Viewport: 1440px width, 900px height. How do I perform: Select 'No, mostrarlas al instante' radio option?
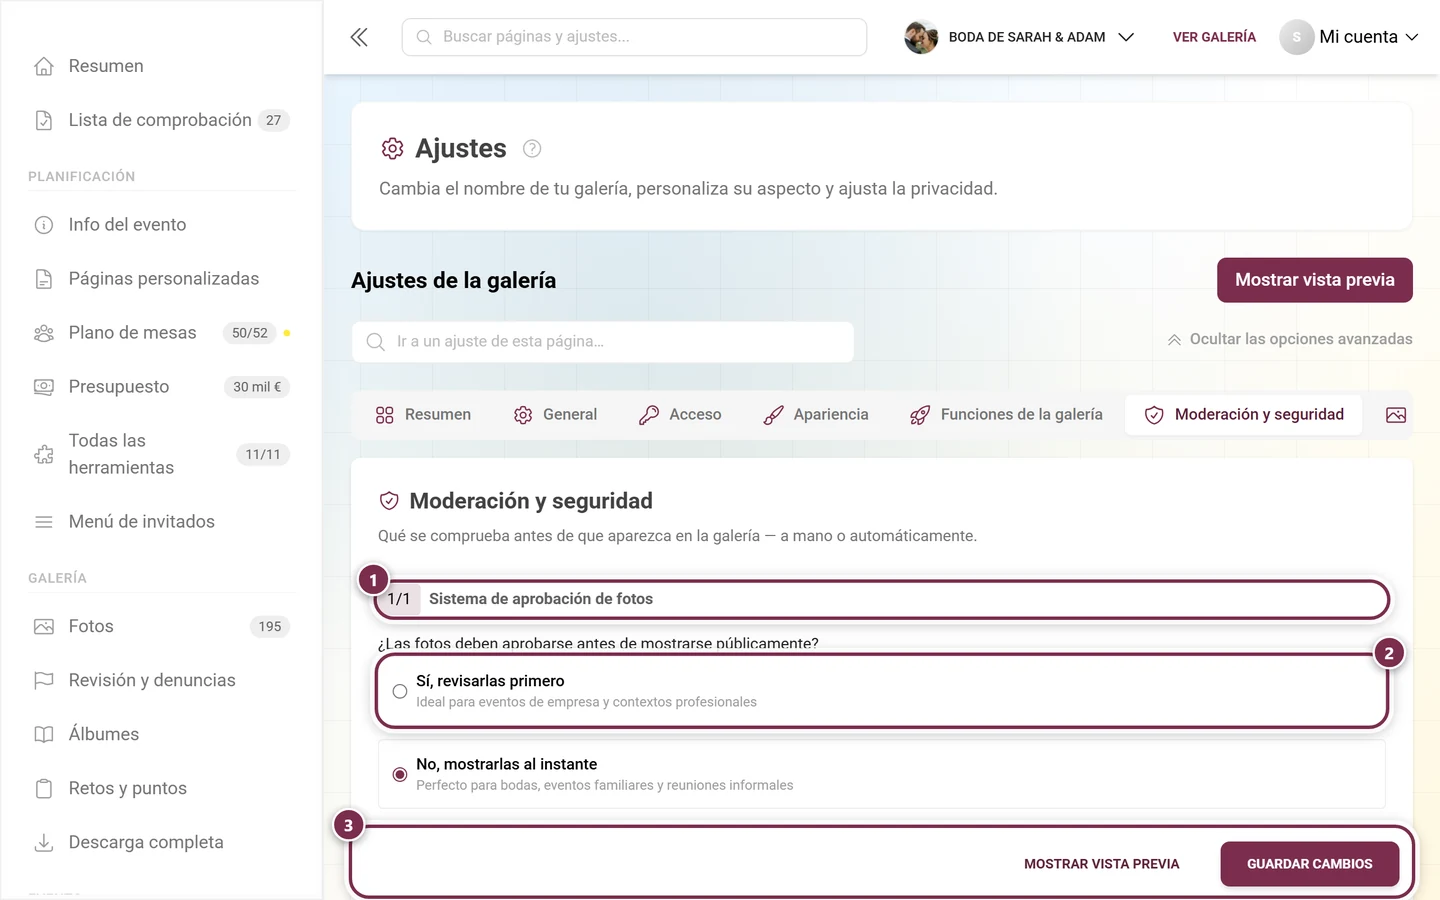pos(400,774)
